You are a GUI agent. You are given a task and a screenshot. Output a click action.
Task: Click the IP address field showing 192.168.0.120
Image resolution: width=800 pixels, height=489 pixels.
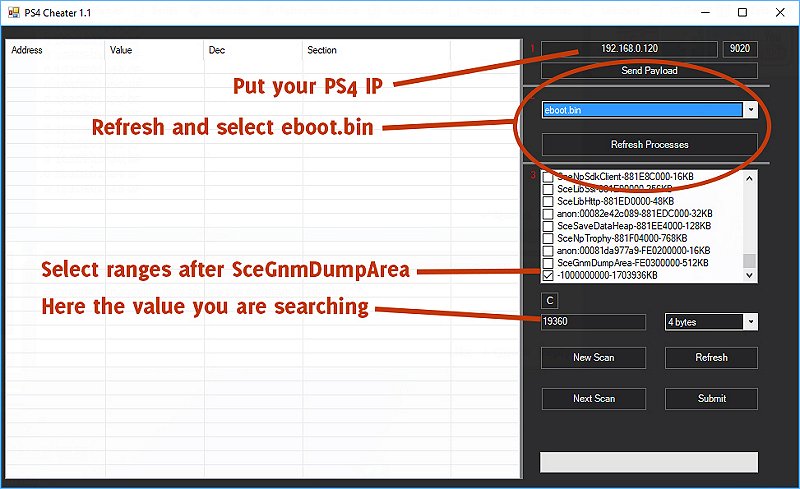(x=629, y=48)
